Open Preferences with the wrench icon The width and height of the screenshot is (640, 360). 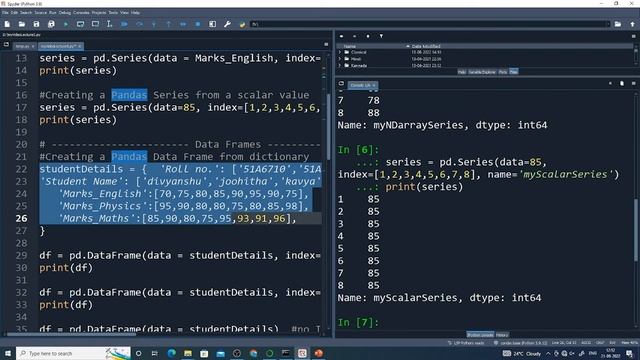227,24
